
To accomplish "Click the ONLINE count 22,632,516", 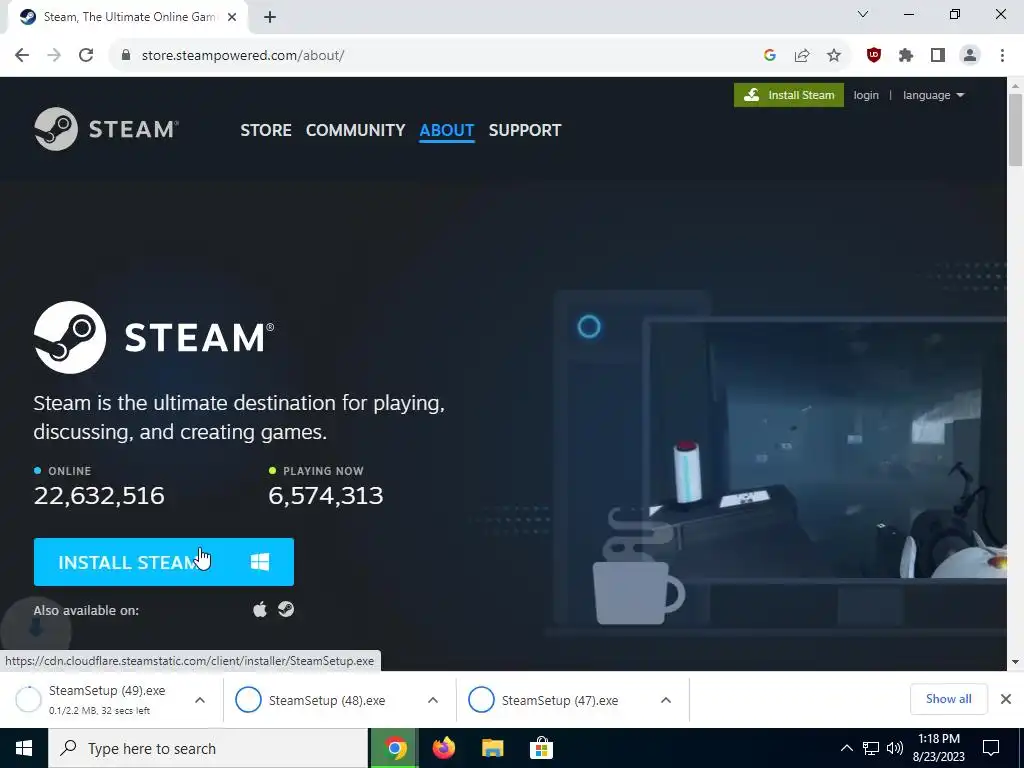I will click(x=99, y=496).
